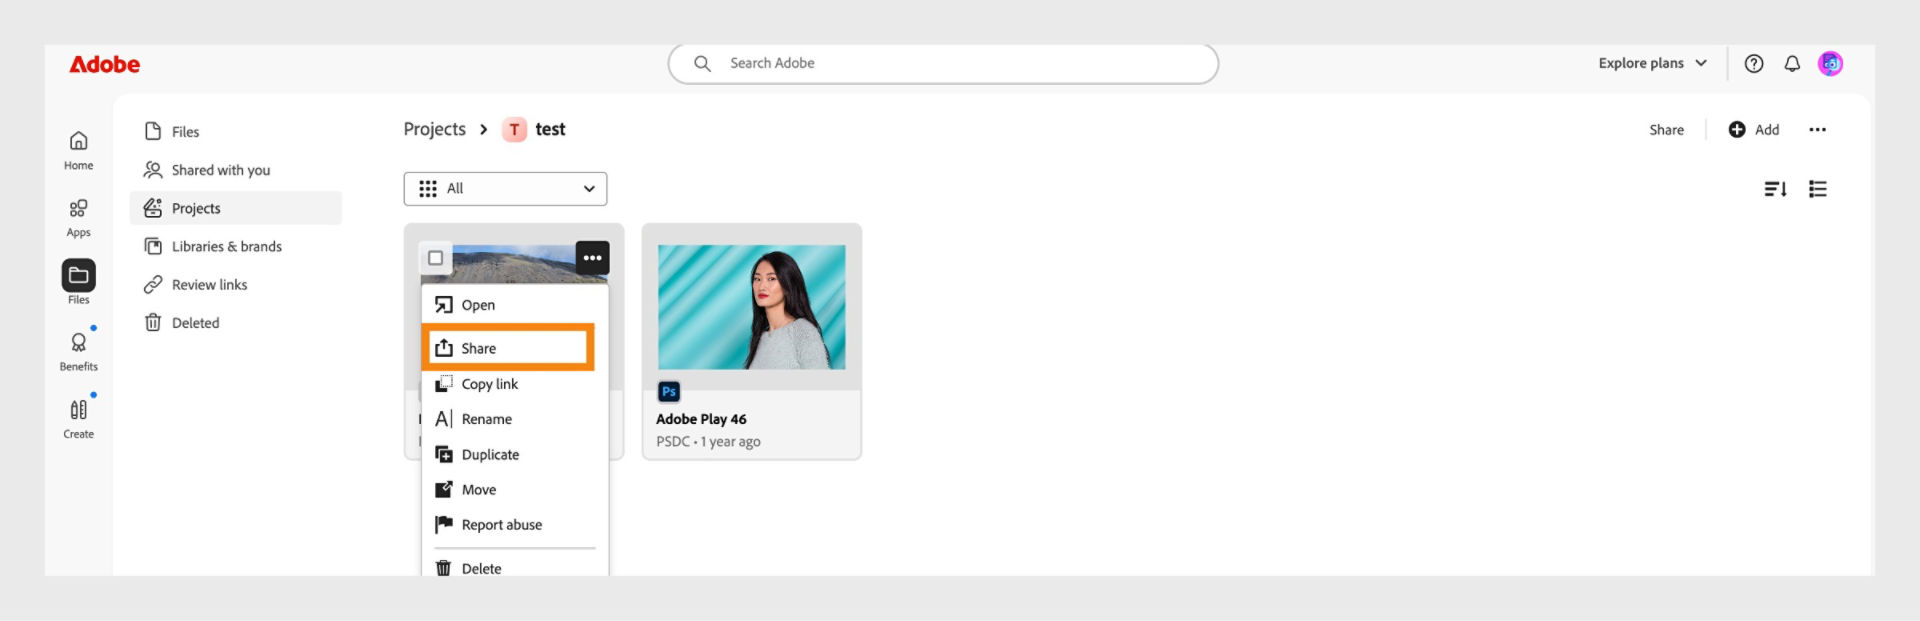Open Create in the left rail
Viewport: 1920px width, 621px height.
(78, 418)
